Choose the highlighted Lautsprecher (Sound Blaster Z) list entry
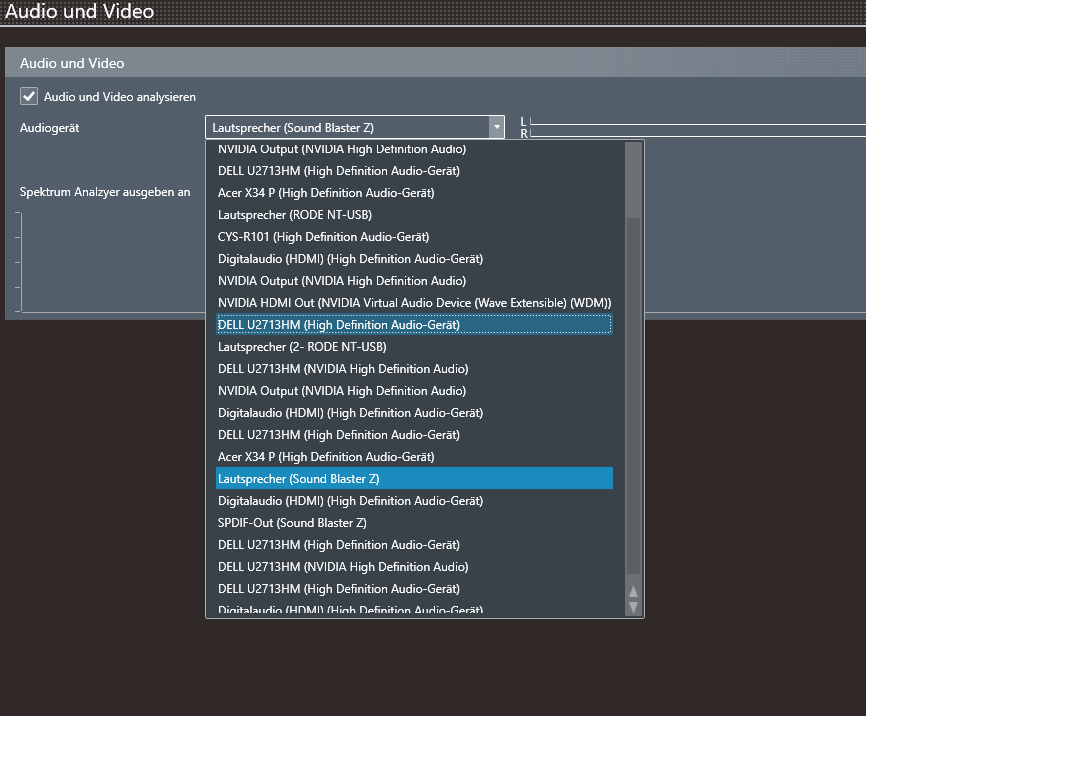The width and height of the screenshot is (1089, 758). pyautogui.click(x=414, y=479)
